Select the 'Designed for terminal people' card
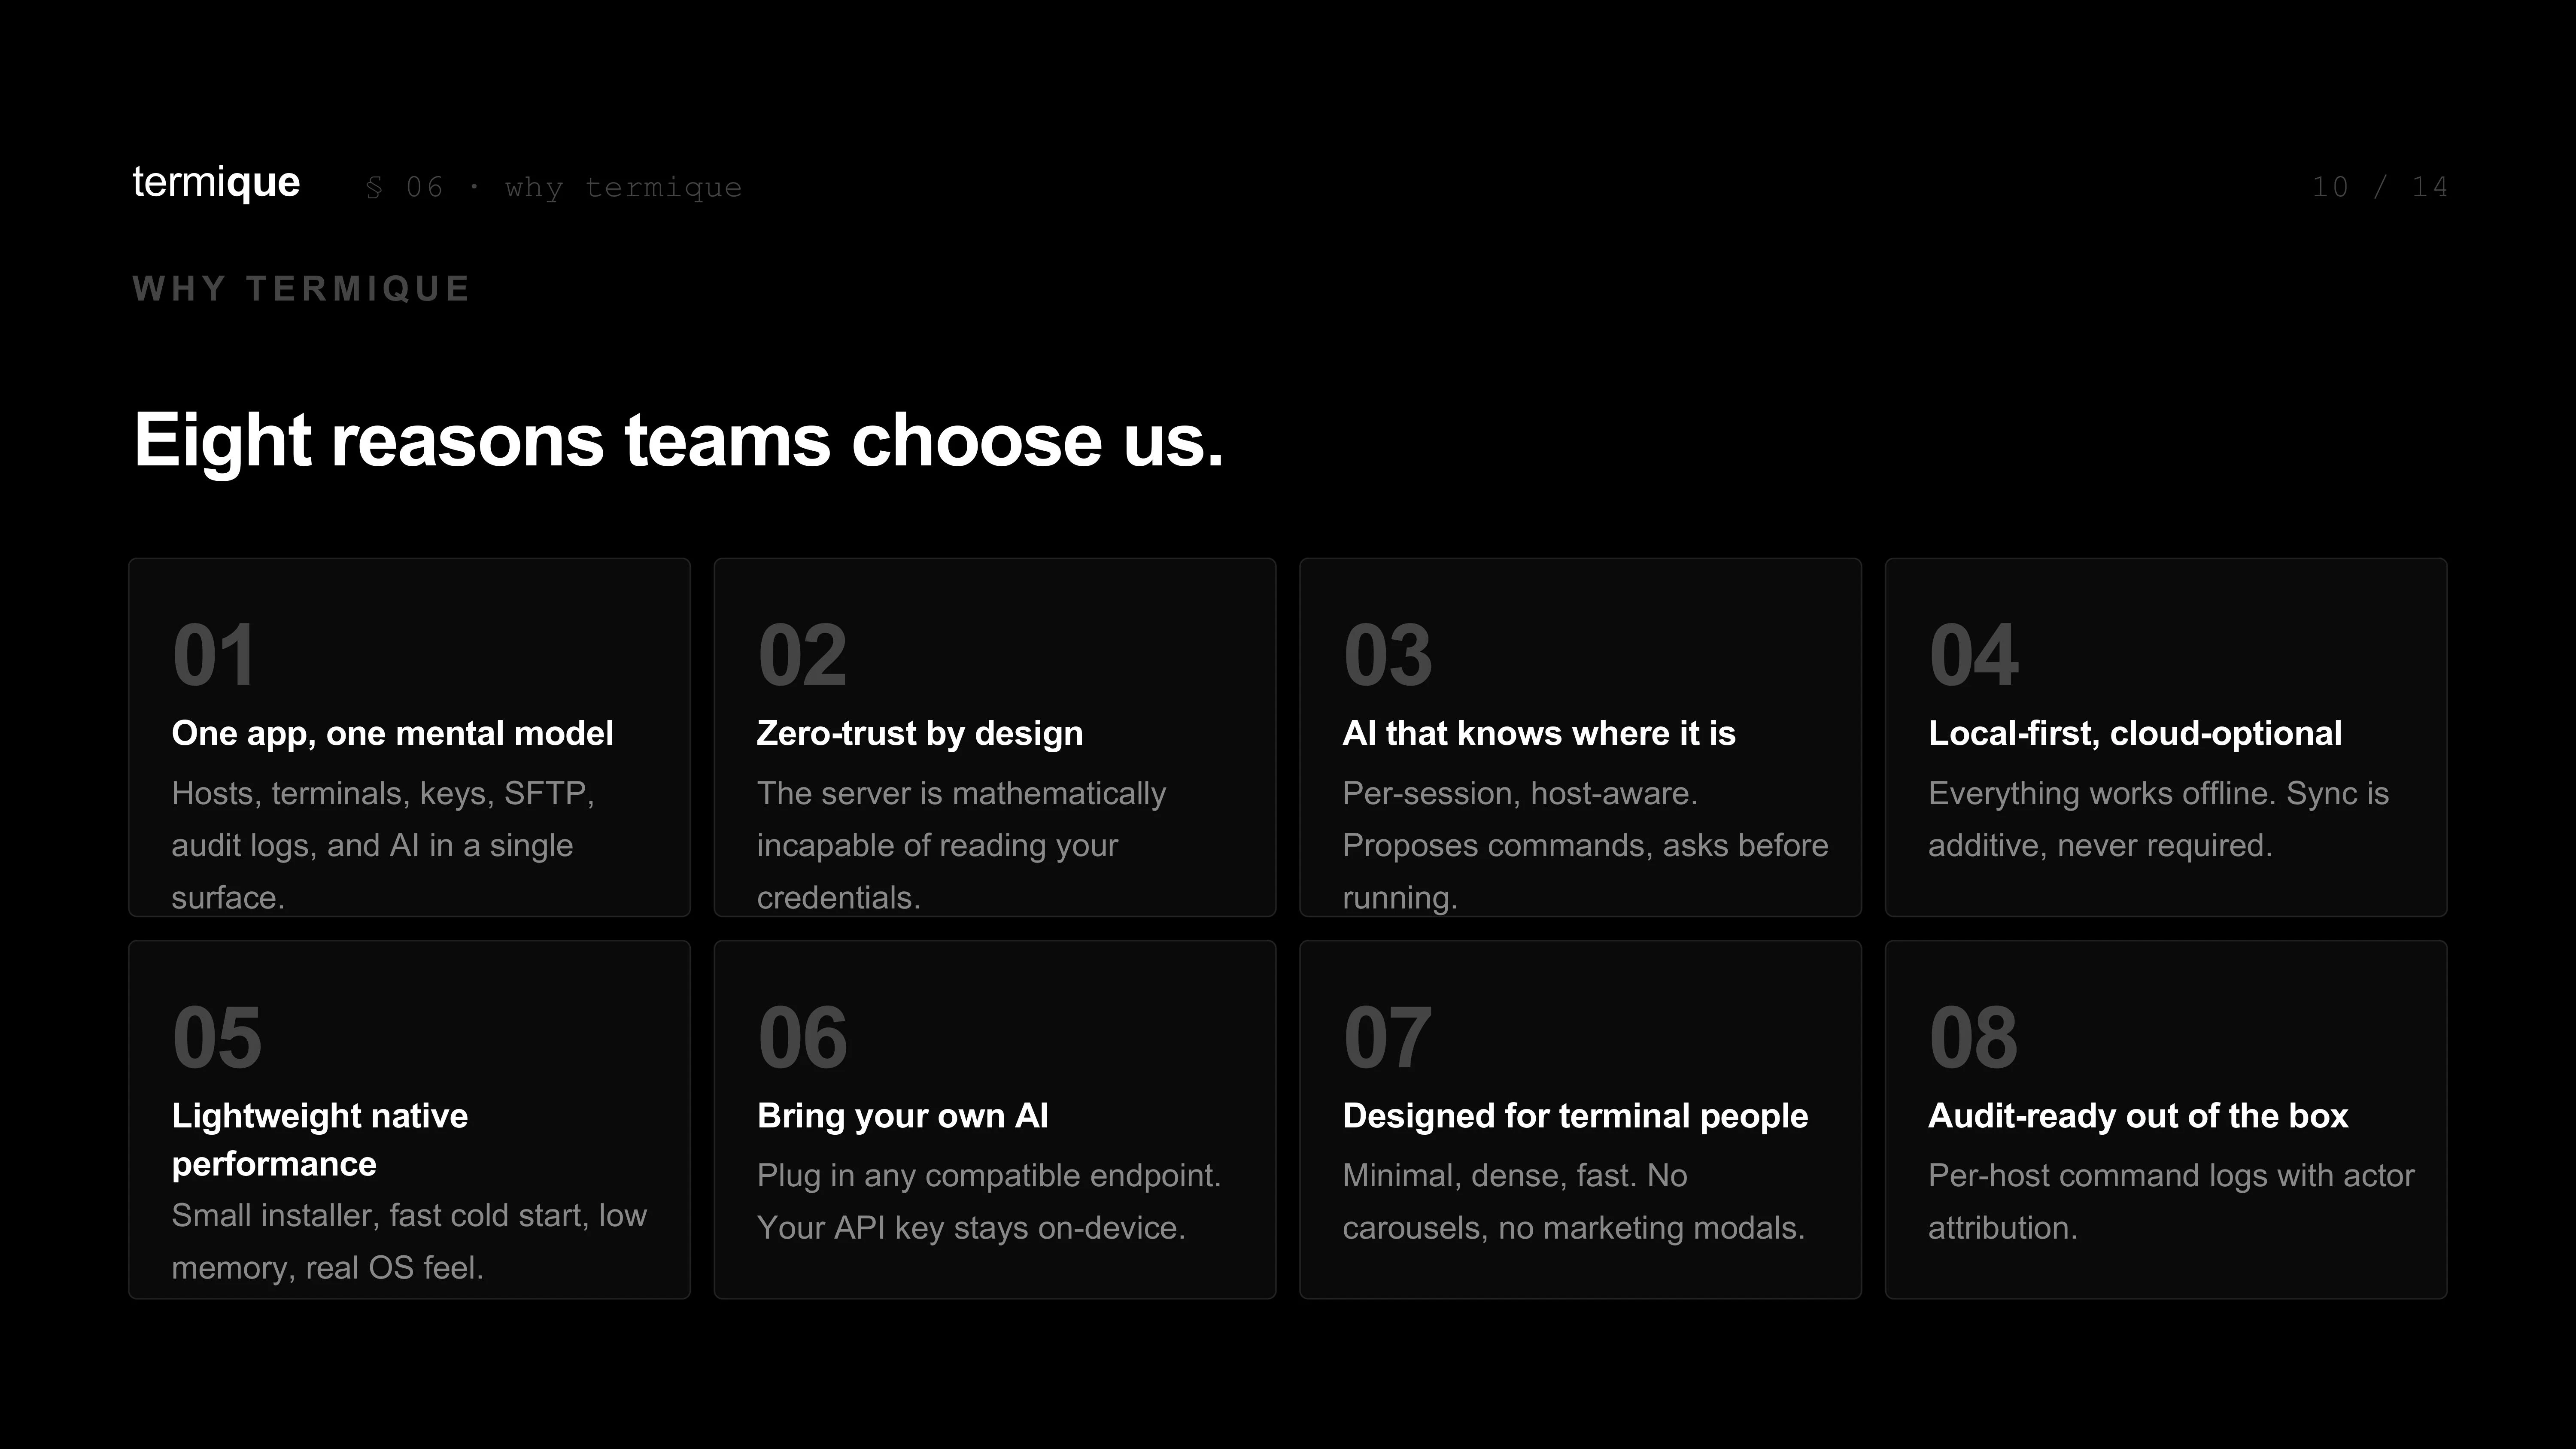The height and width of the screenshot is (1449, 2576). tap(1580, 1119)
